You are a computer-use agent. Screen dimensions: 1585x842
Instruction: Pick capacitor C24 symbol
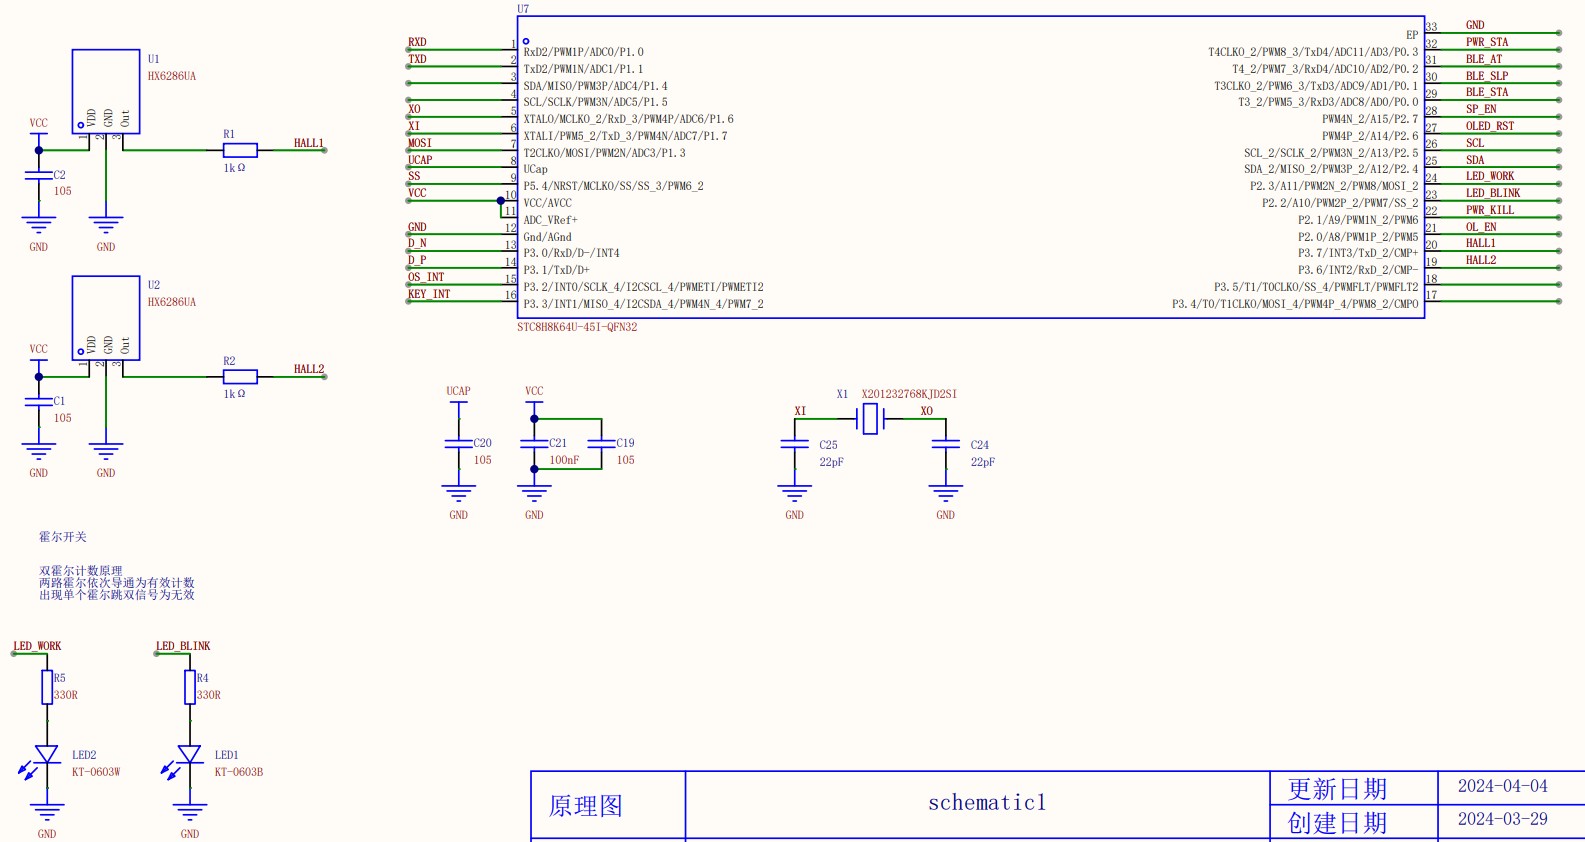tap(945, 446)
